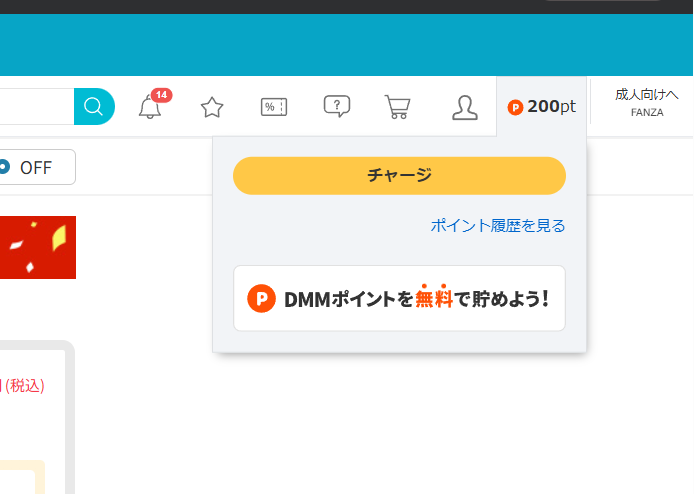Open the coupon ticket icon
Viewport: 694px width, 494px height.
coord(274,107)
